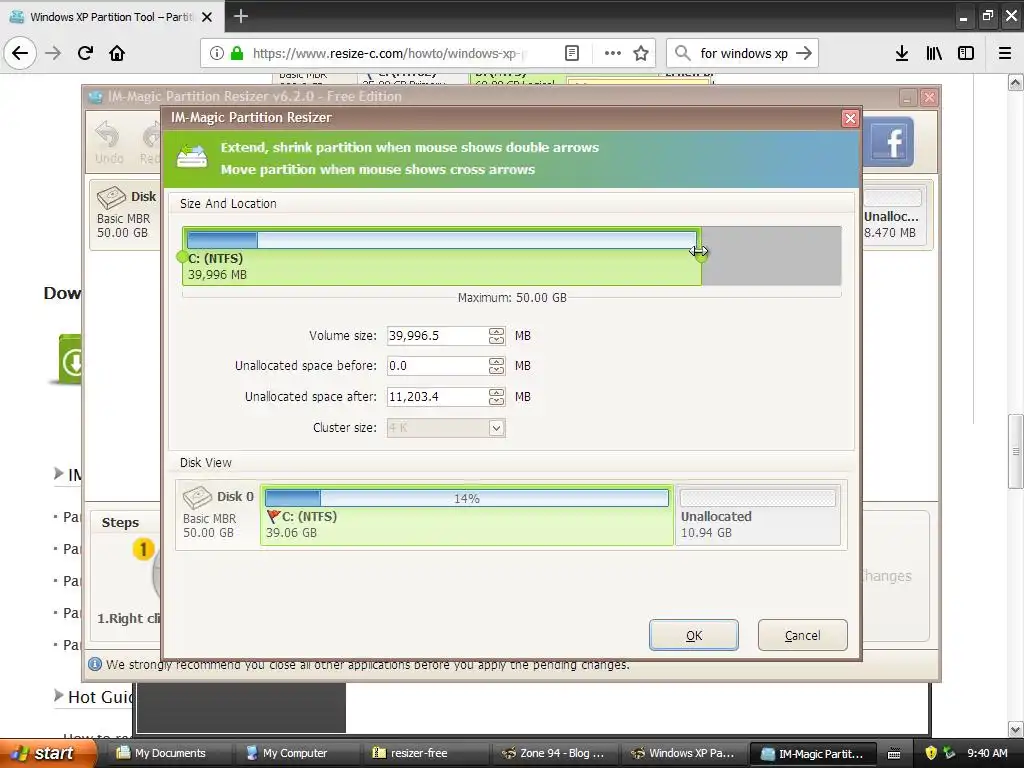
Task: Click the security shield tray icon
Action: click(x=931, y=753)
